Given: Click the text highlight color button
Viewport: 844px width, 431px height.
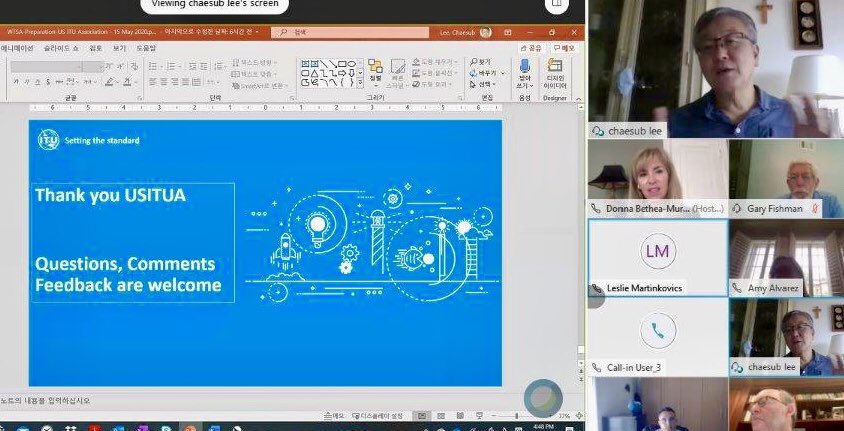Looking at the screenshot, I should 110,82.
